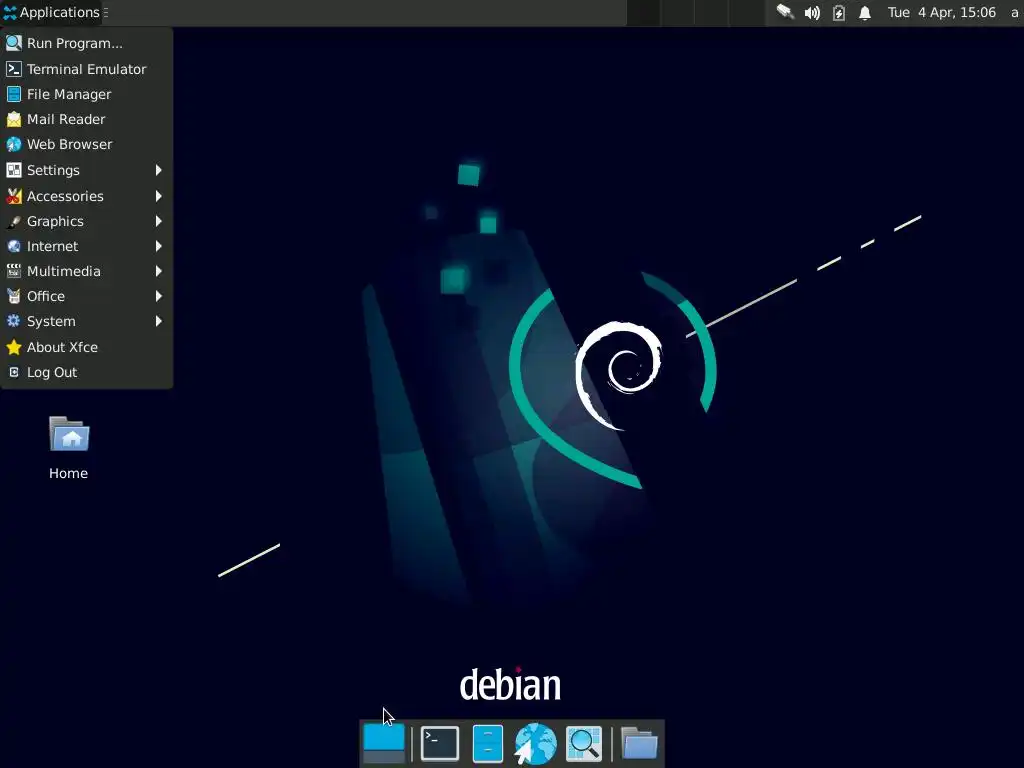The image size is (1024, 768).
Task: Select Run Program... from the menu
Action: point(86,43)
